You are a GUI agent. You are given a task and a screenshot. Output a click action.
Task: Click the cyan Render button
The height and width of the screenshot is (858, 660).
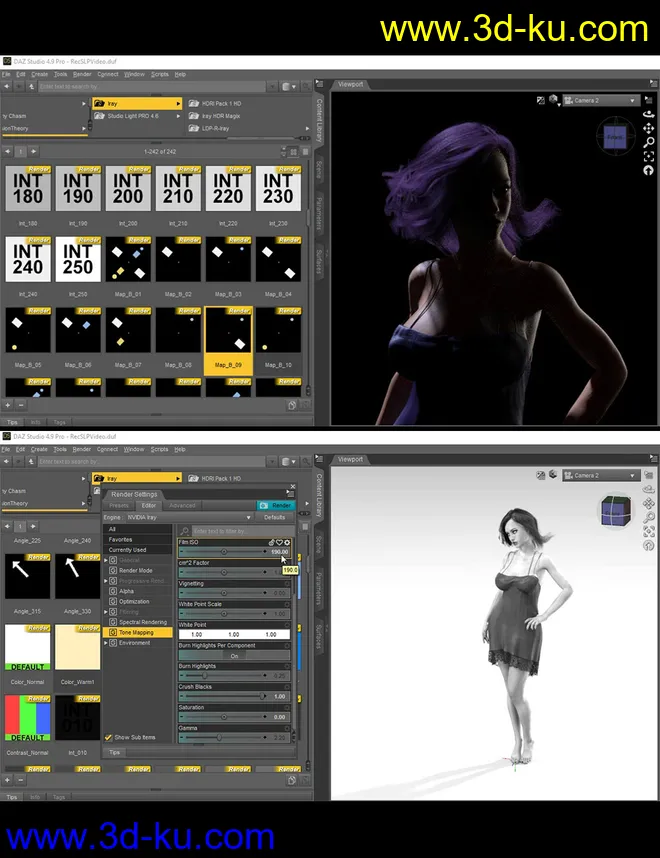[x=276, y=505]
